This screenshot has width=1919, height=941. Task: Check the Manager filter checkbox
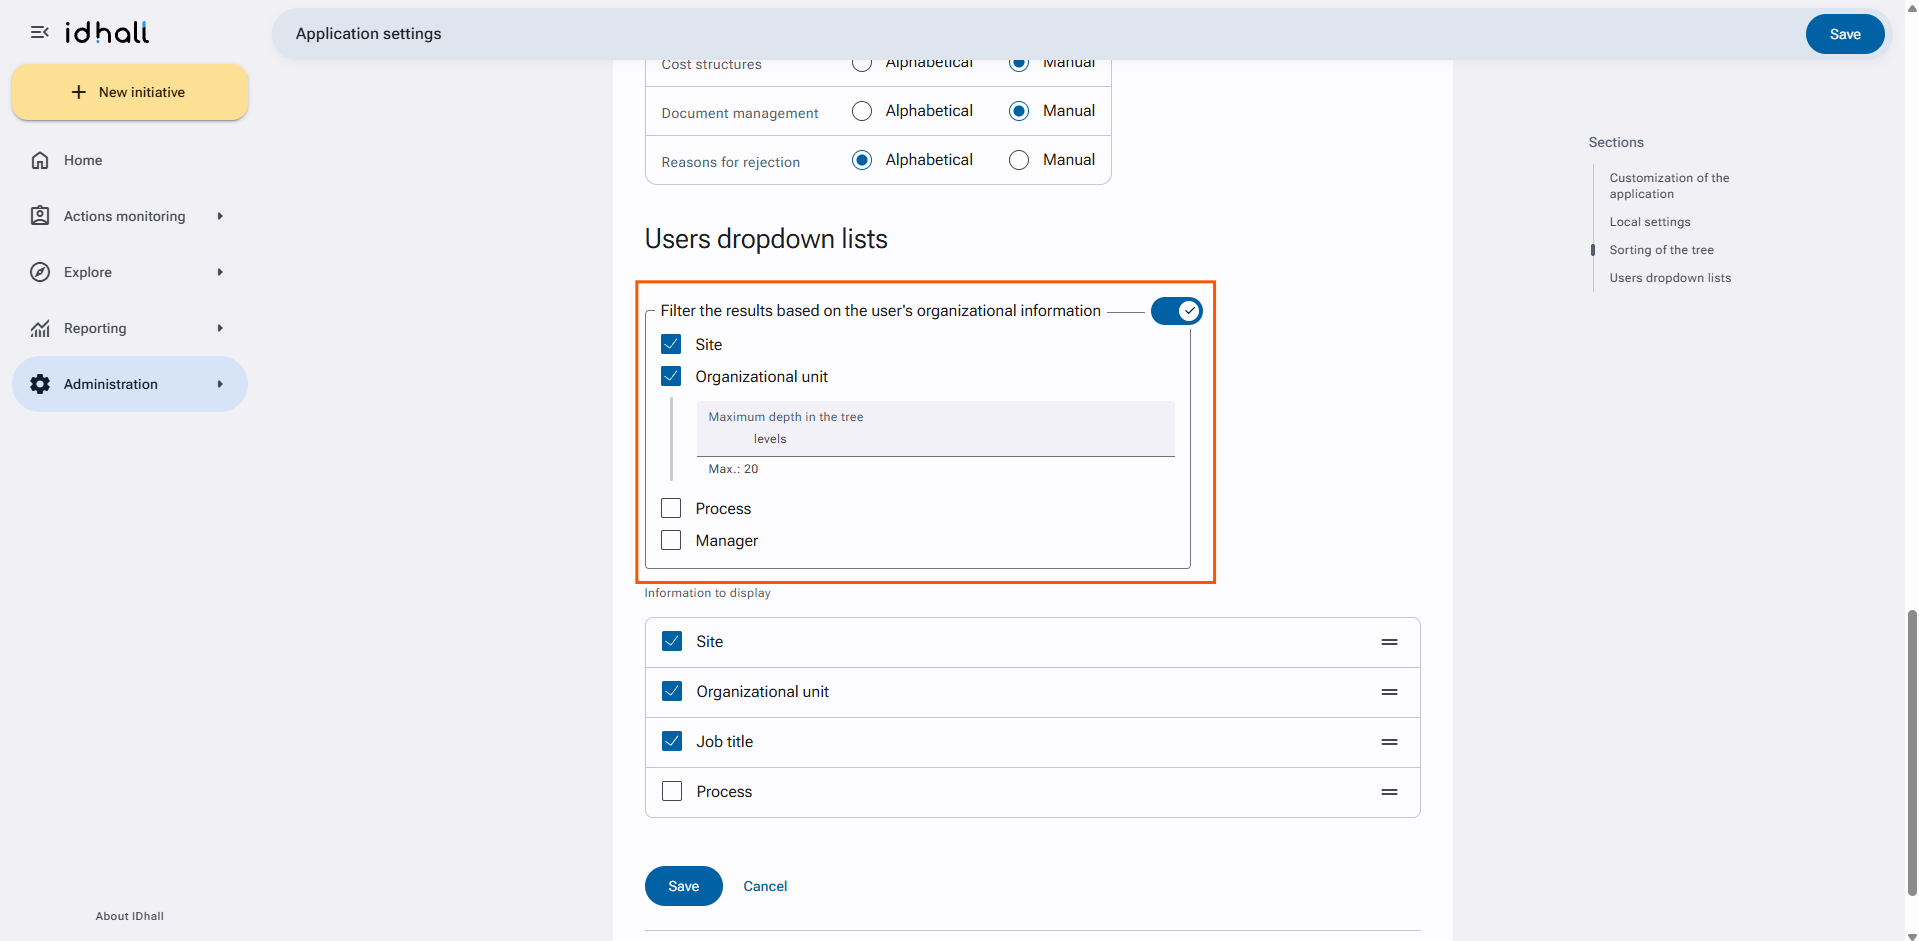671,540
